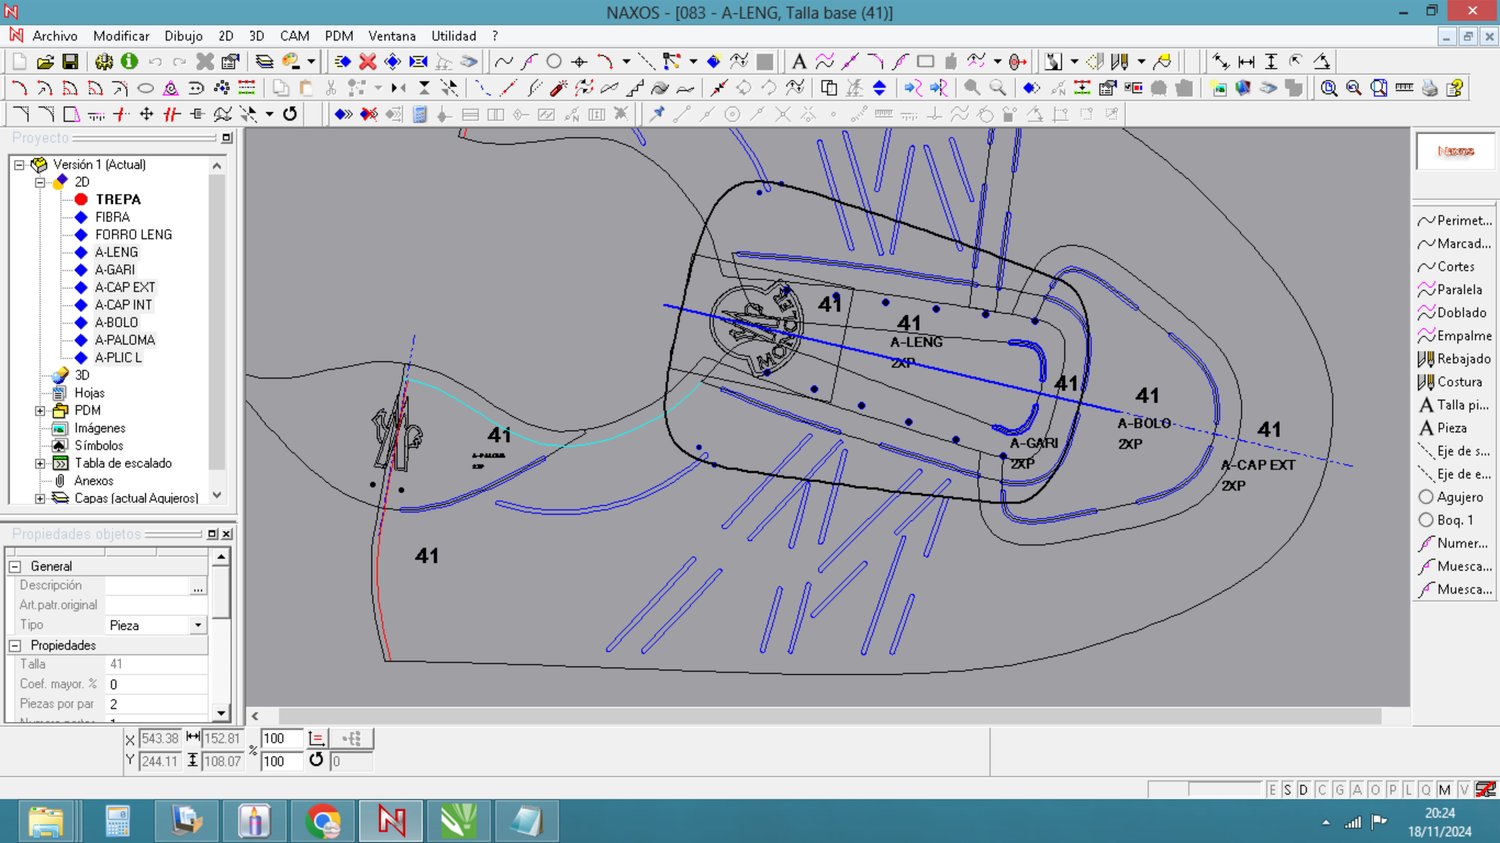Open the Archivo menu

(55, 36)
